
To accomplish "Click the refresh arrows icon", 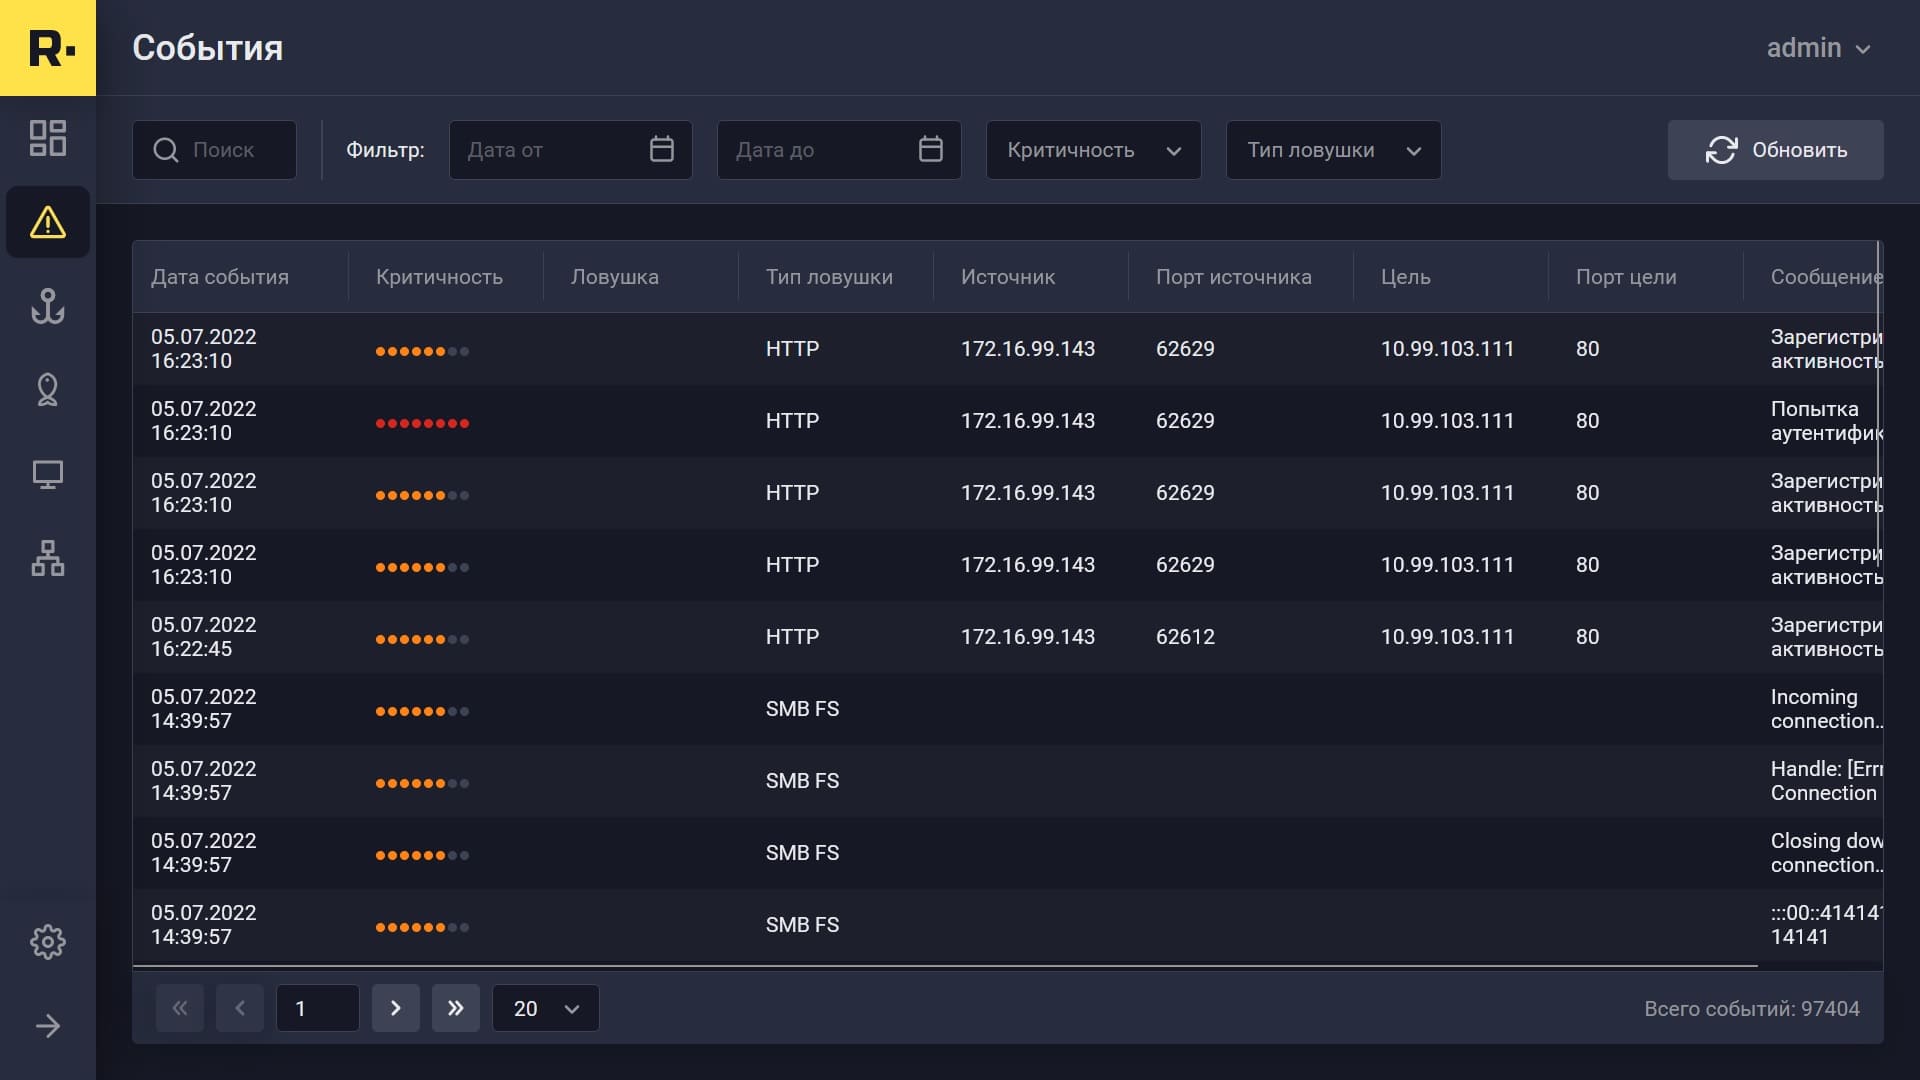I will [x=1721, y=150].
